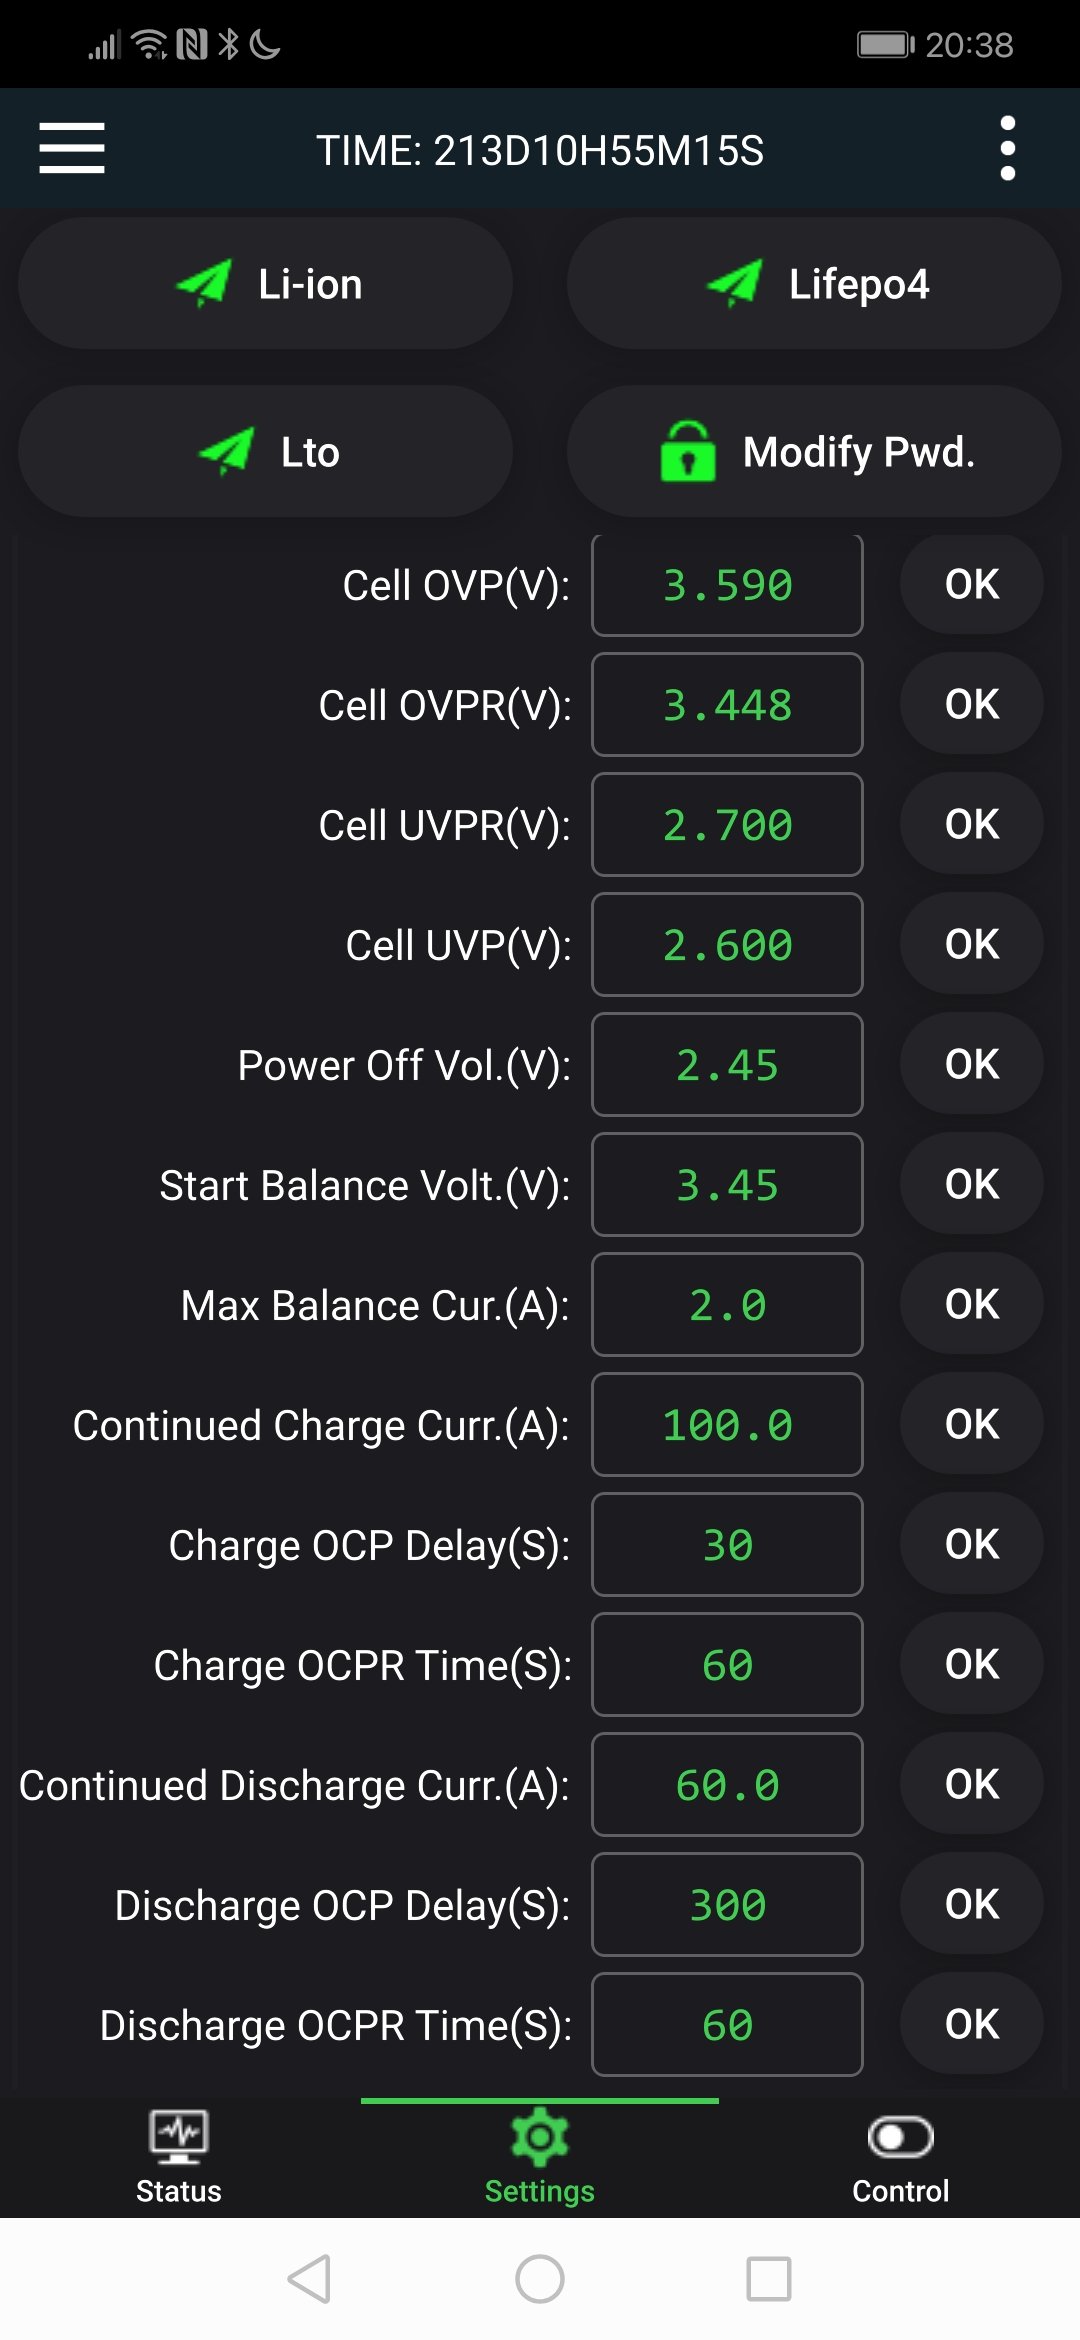This screenshot has height=2340, width=1080.
Task: Open Android recent apps square icon
Action: (768, 2279)
